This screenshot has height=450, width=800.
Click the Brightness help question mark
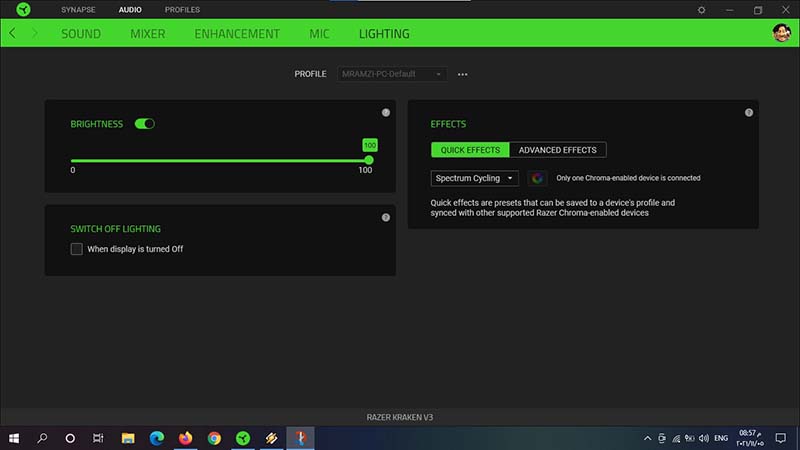click(386, 113)
